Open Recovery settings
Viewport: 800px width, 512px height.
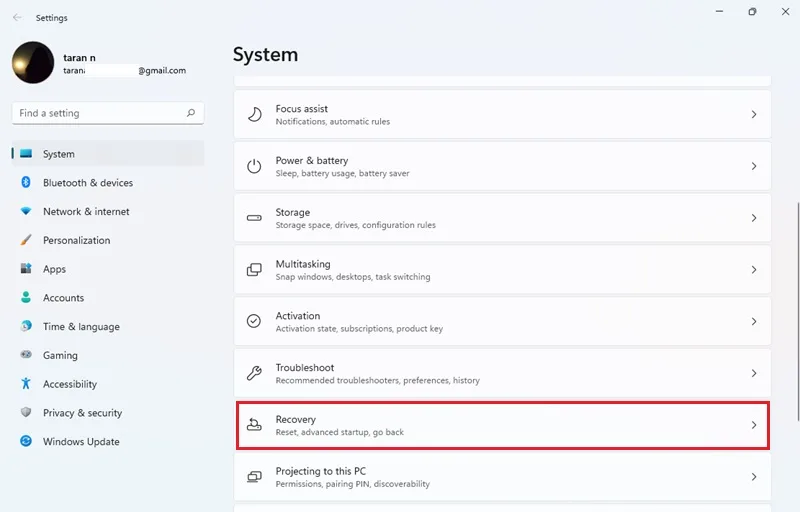[503, 425]
